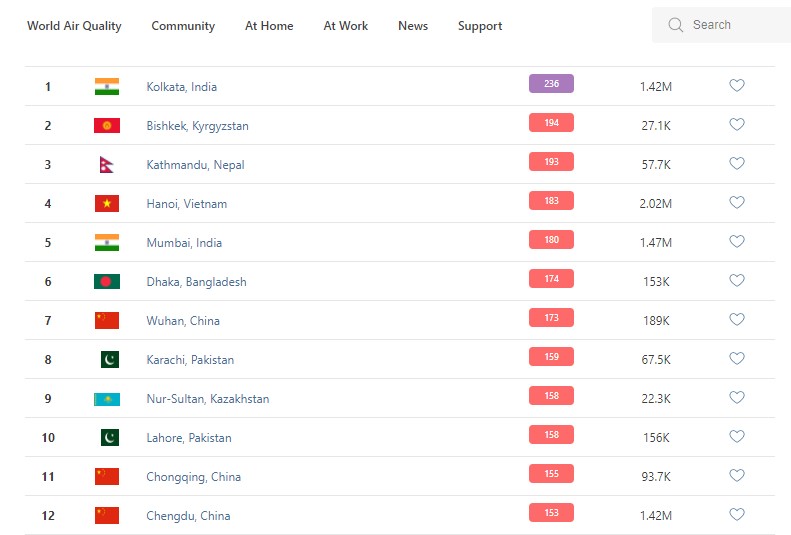Open the Support menu item
The image size is (791, 535).
[480, 26]
